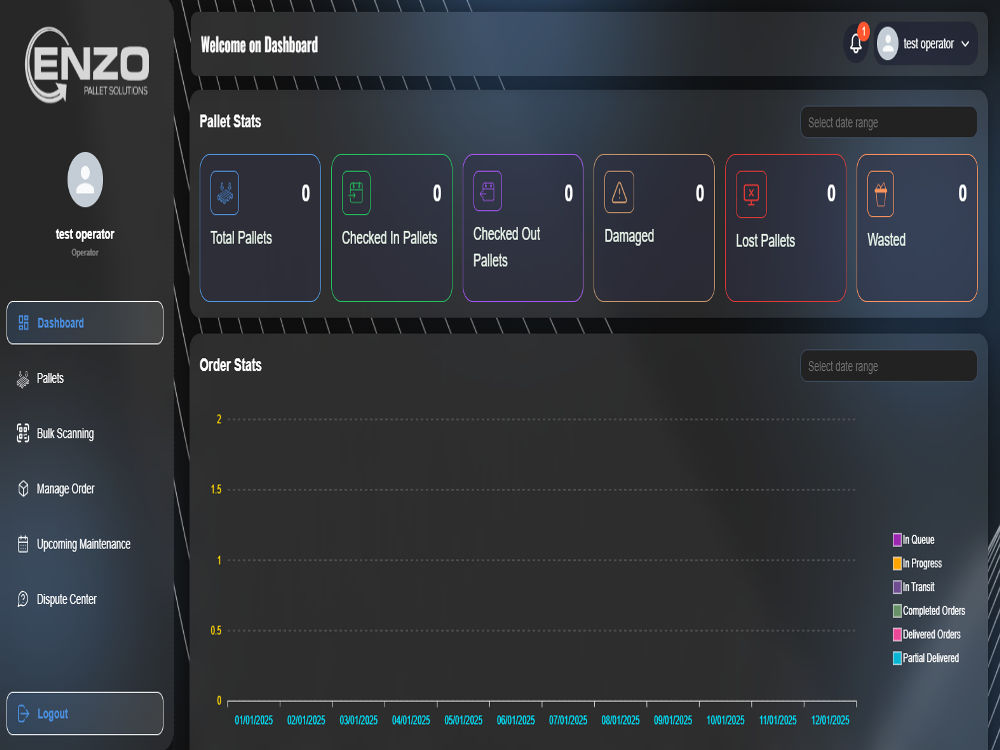
Task: Click the Checked In Pallets card icon
Action: [356, 193]
